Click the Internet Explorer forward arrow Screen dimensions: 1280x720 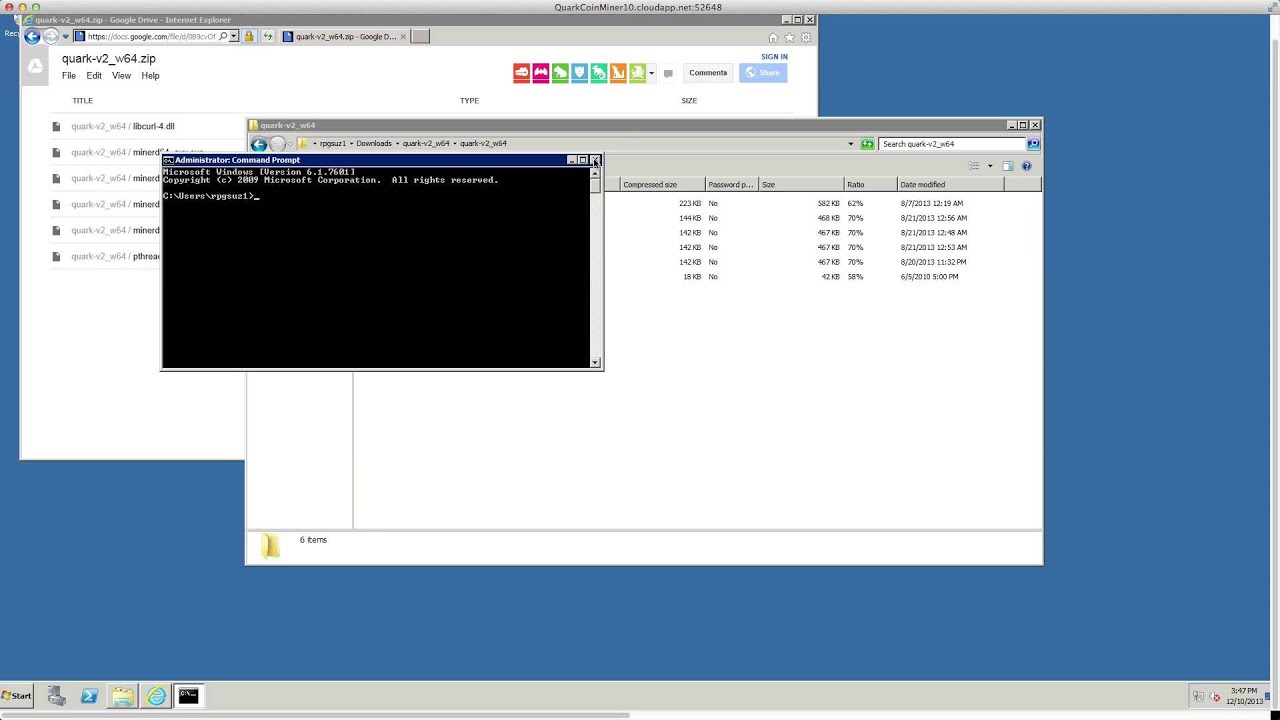(x=51, y=37)
